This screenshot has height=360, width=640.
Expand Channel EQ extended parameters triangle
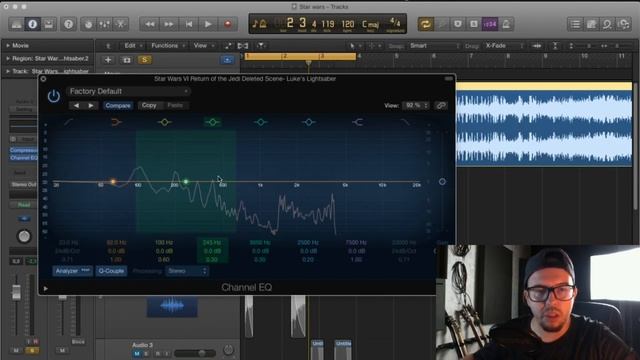(46, 289)
